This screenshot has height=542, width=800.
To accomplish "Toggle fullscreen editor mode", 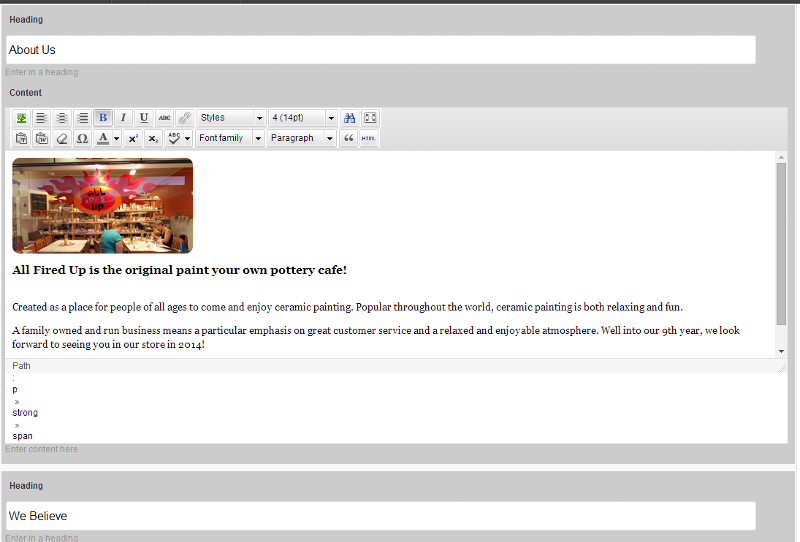I will click(x=370, y=118).
